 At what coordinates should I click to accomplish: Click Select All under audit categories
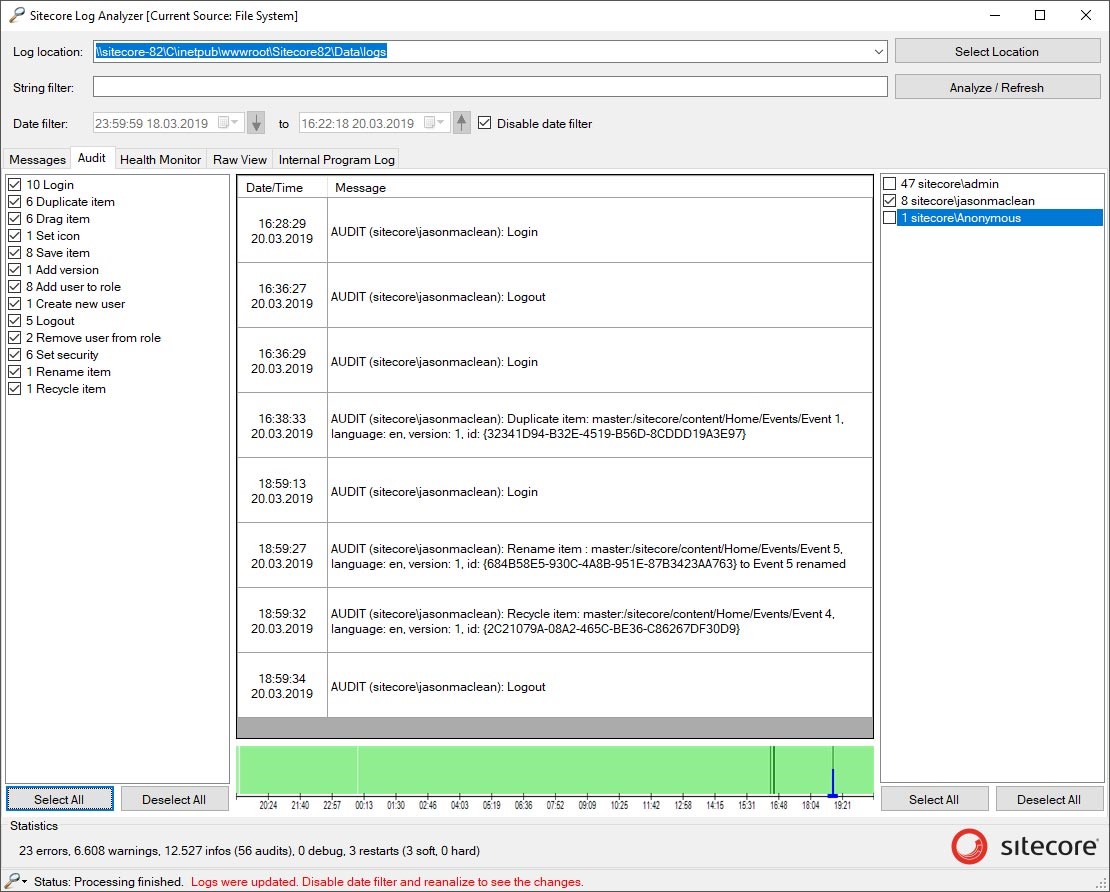[59, 799]
